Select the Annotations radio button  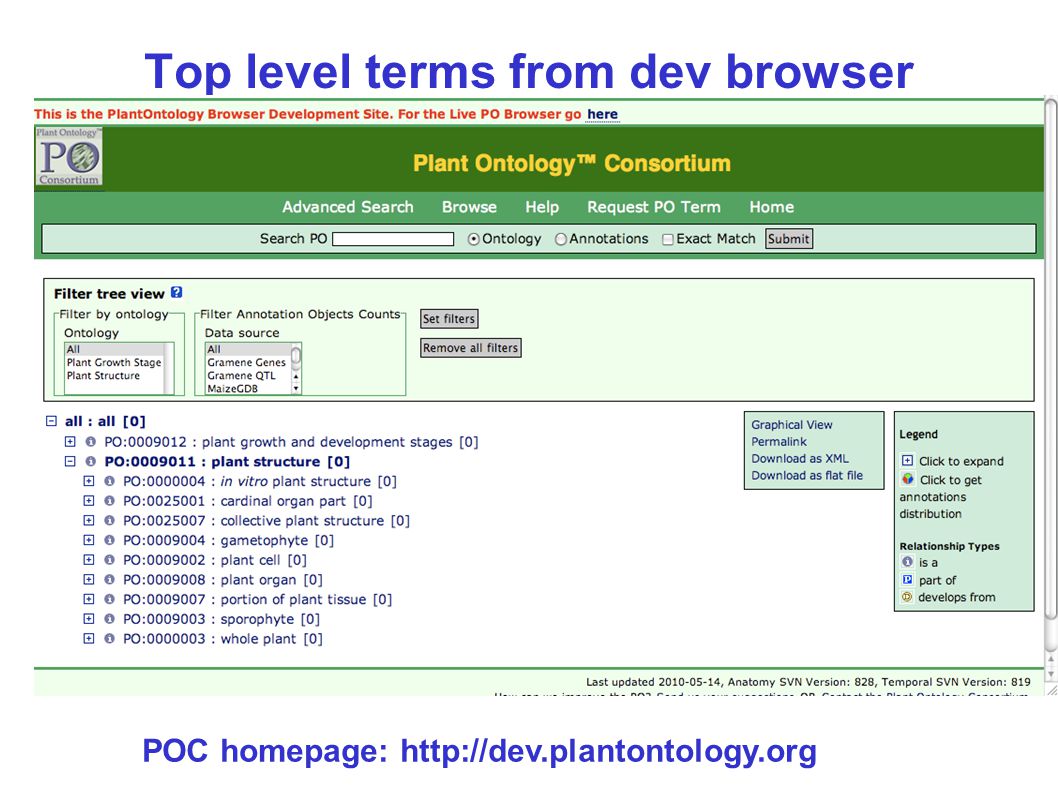coord(561,239)
